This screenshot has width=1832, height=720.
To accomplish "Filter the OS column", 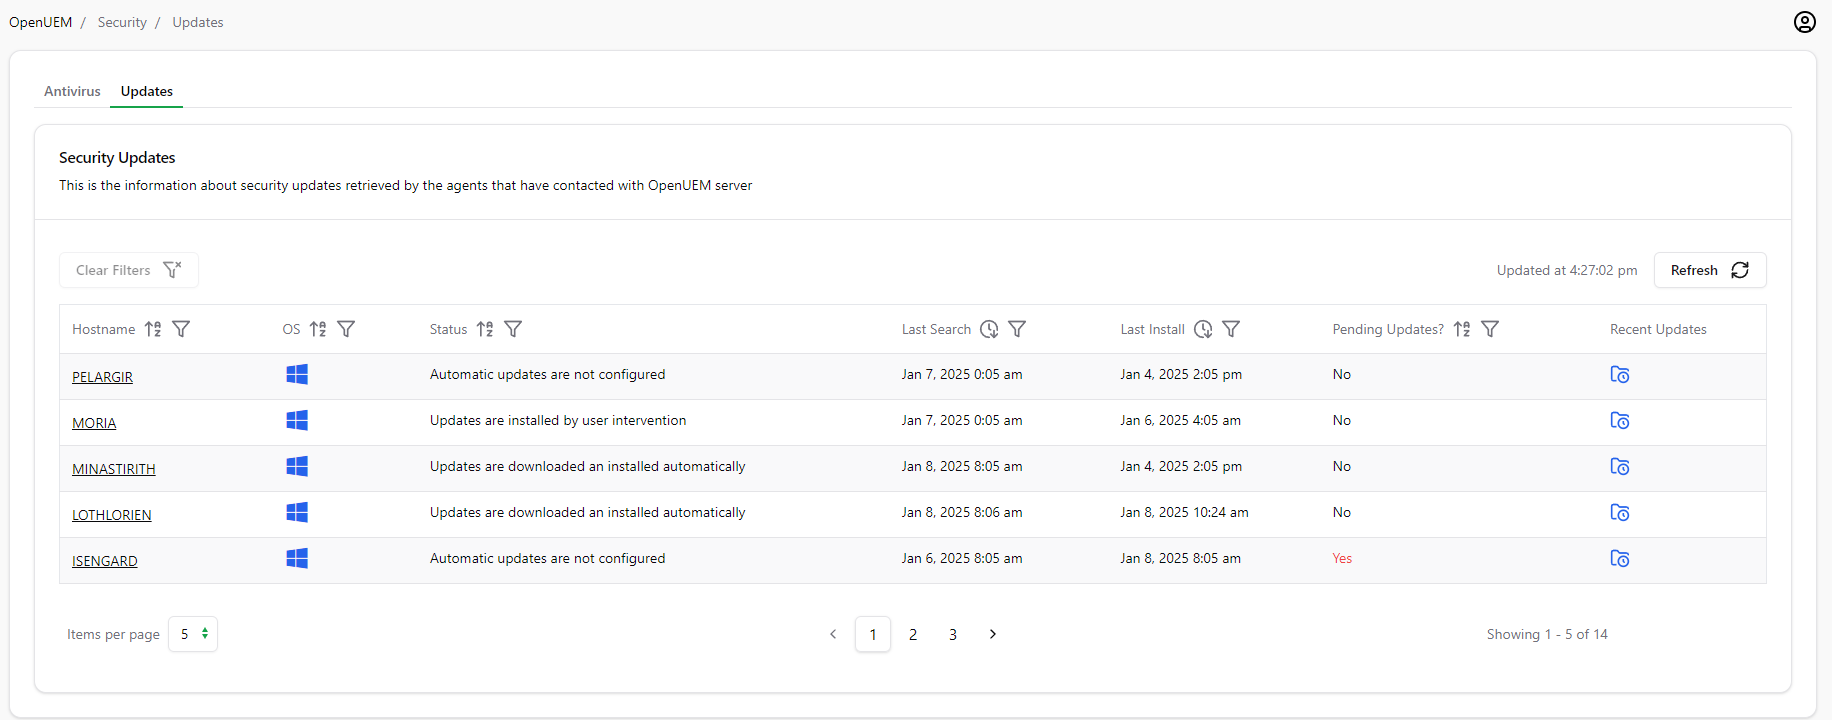I will (x=346, y=329).
